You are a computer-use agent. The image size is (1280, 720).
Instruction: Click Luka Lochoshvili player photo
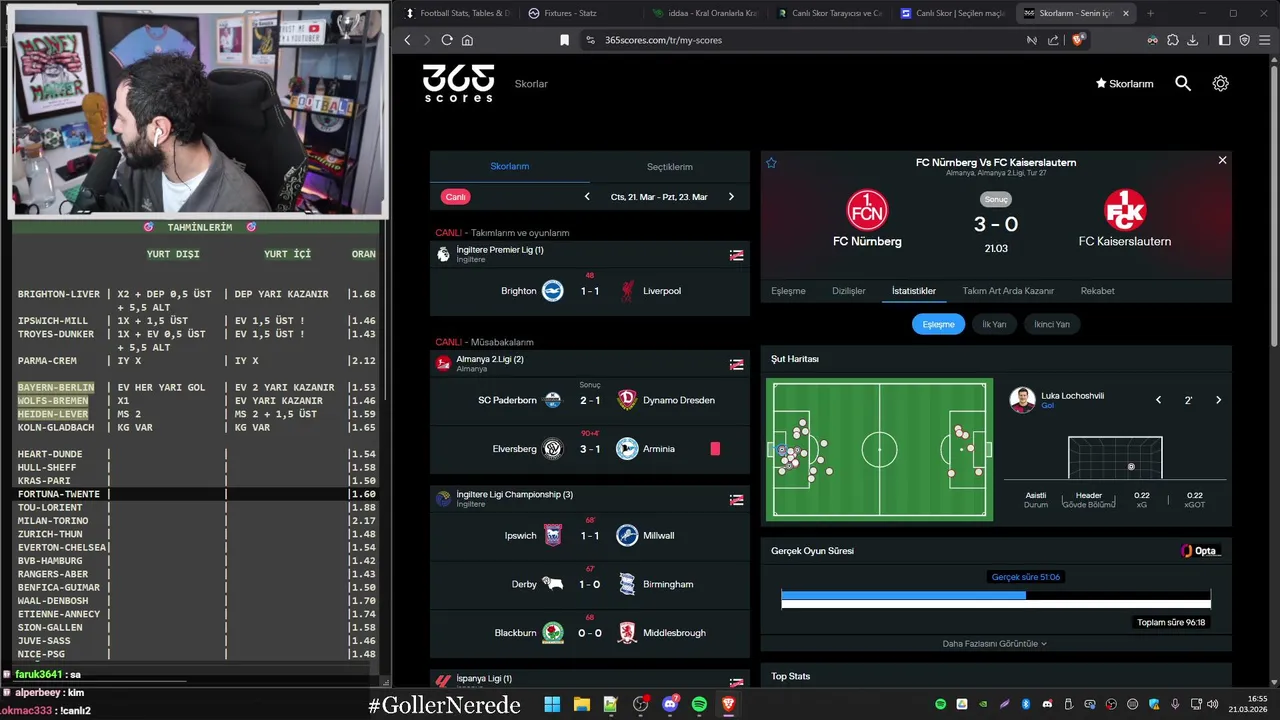[1022, 400]
